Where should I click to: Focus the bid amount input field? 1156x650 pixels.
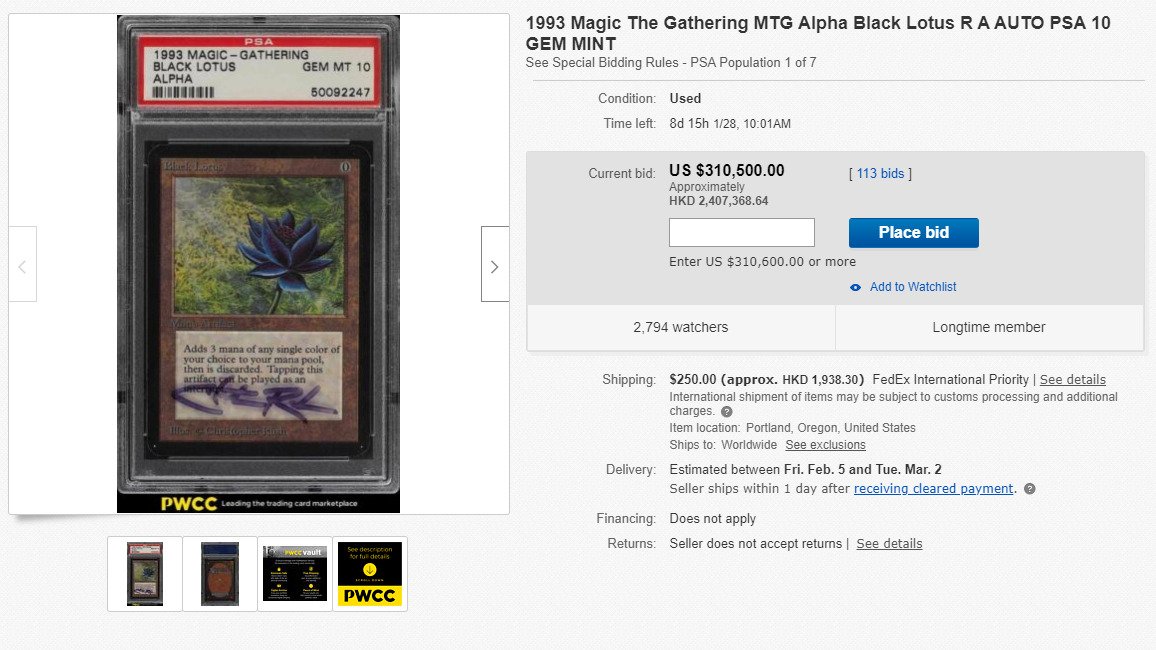742,233
